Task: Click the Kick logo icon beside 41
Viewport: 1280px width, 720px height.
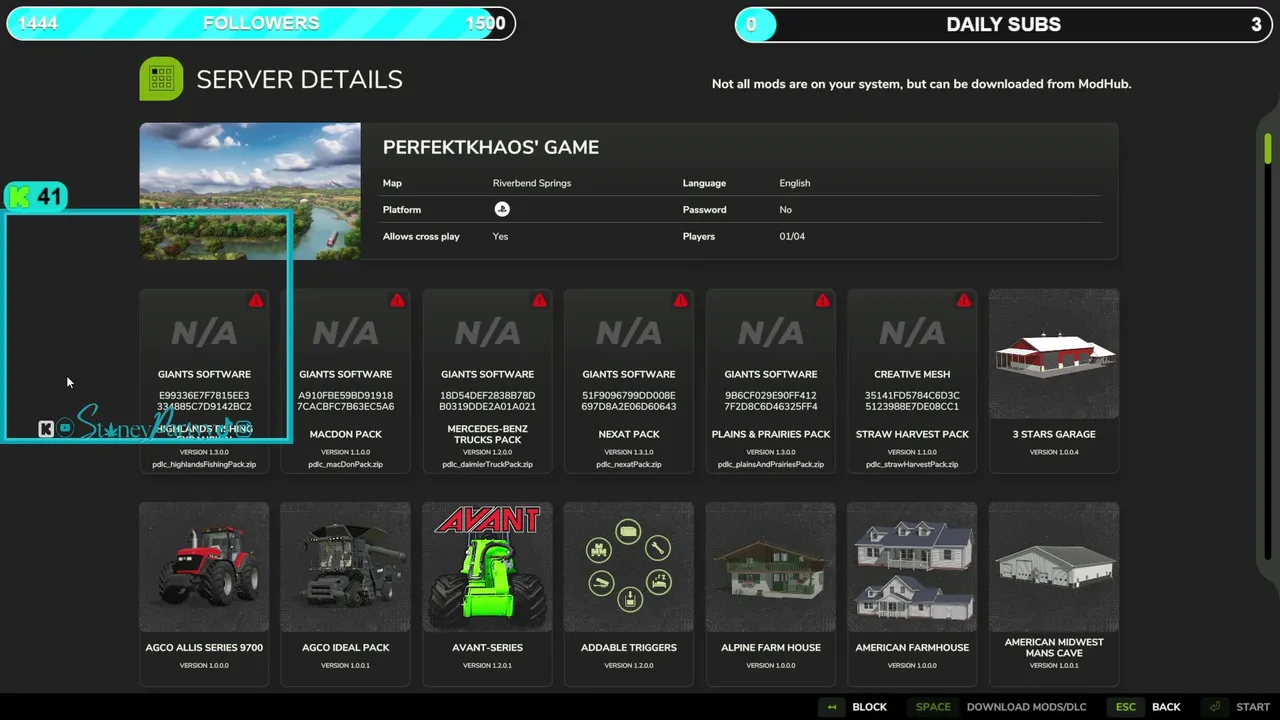Action: coord(20,197)
